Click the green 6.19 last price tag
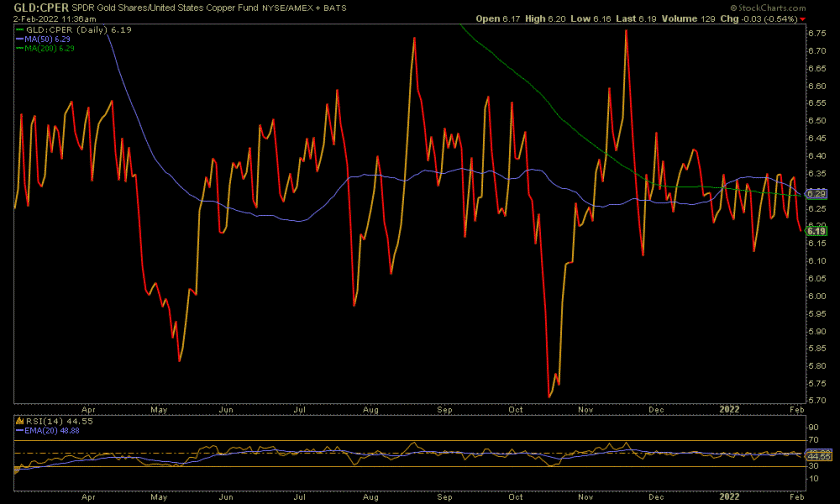 [x=815, y=231]
